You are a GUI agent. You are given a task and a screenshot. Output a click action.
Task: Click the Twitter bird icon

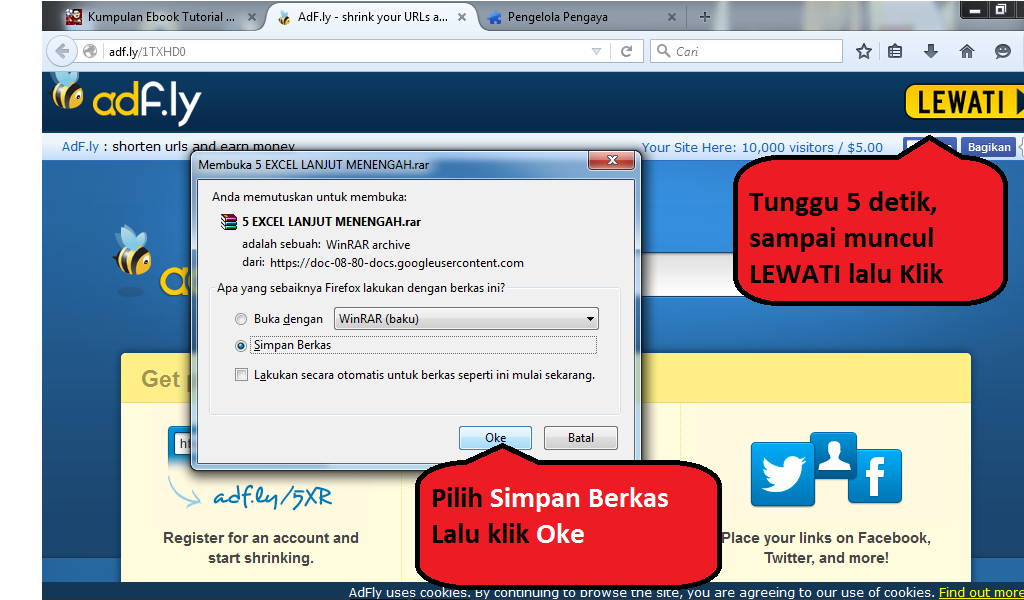782,474
